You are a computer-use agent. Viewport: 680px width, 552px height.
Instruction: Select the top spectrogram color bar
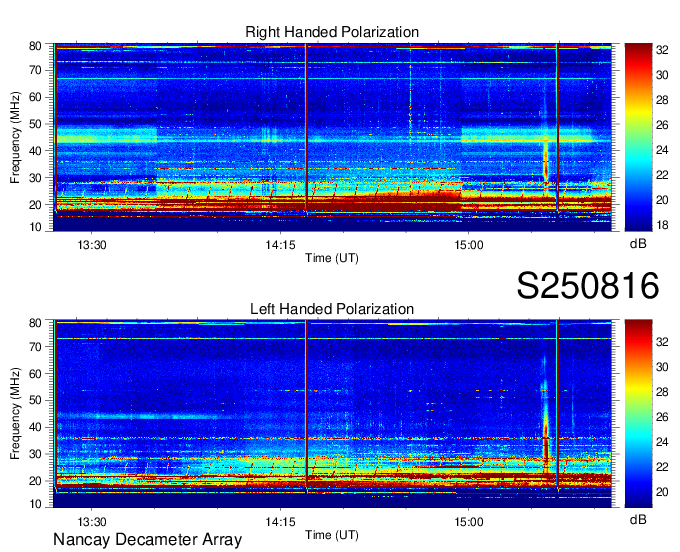(638, 137)
